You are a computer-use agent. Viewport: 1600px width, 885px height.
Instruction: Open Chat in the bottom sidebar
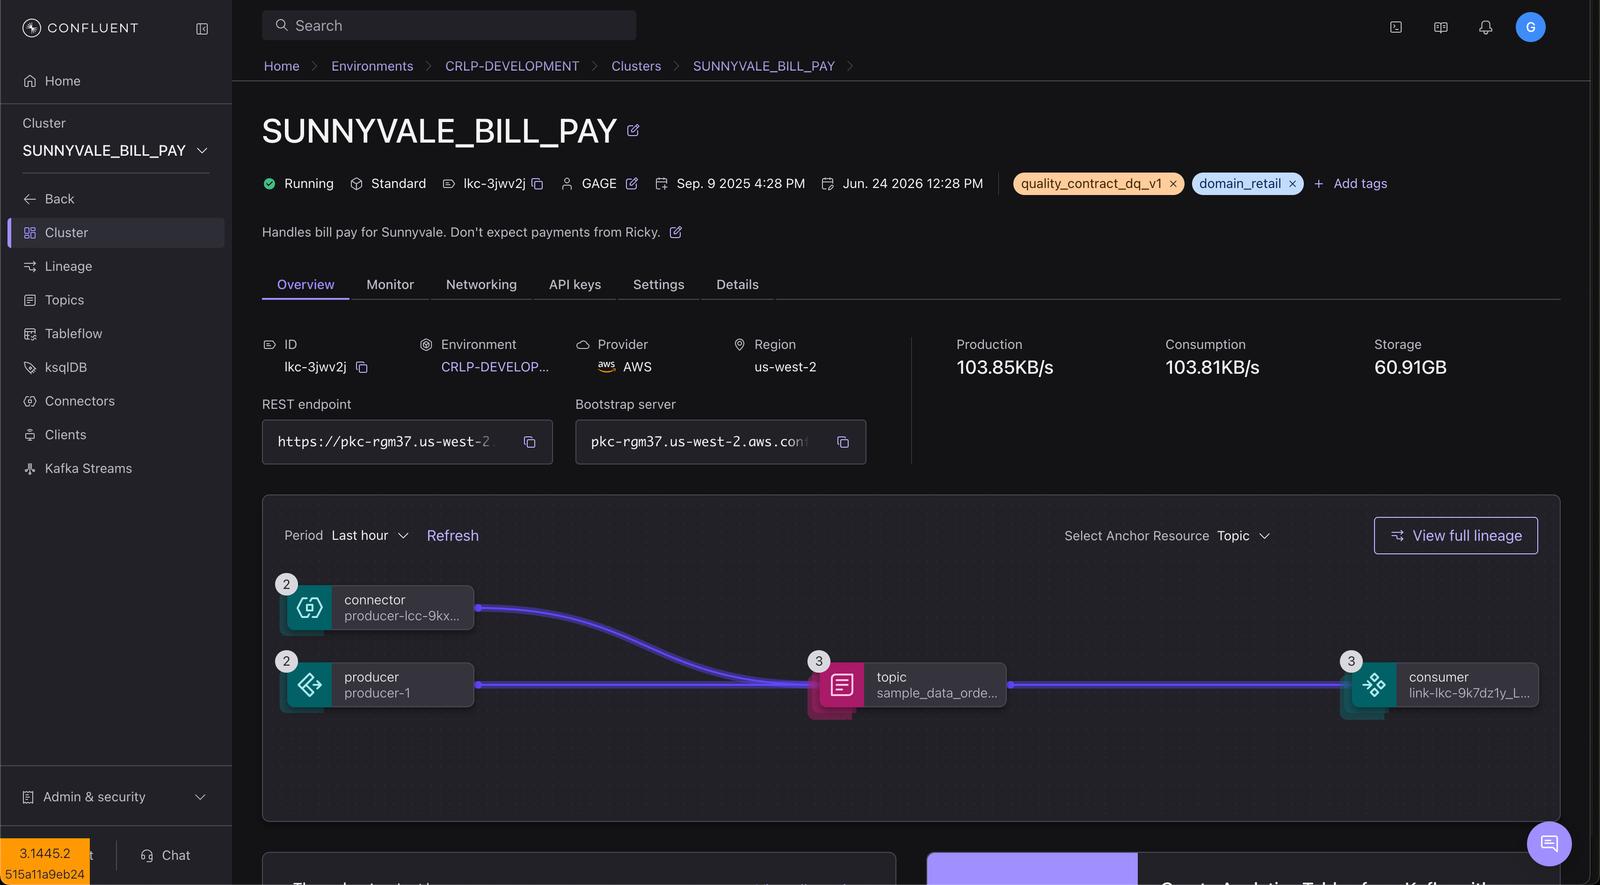point(165,856)
